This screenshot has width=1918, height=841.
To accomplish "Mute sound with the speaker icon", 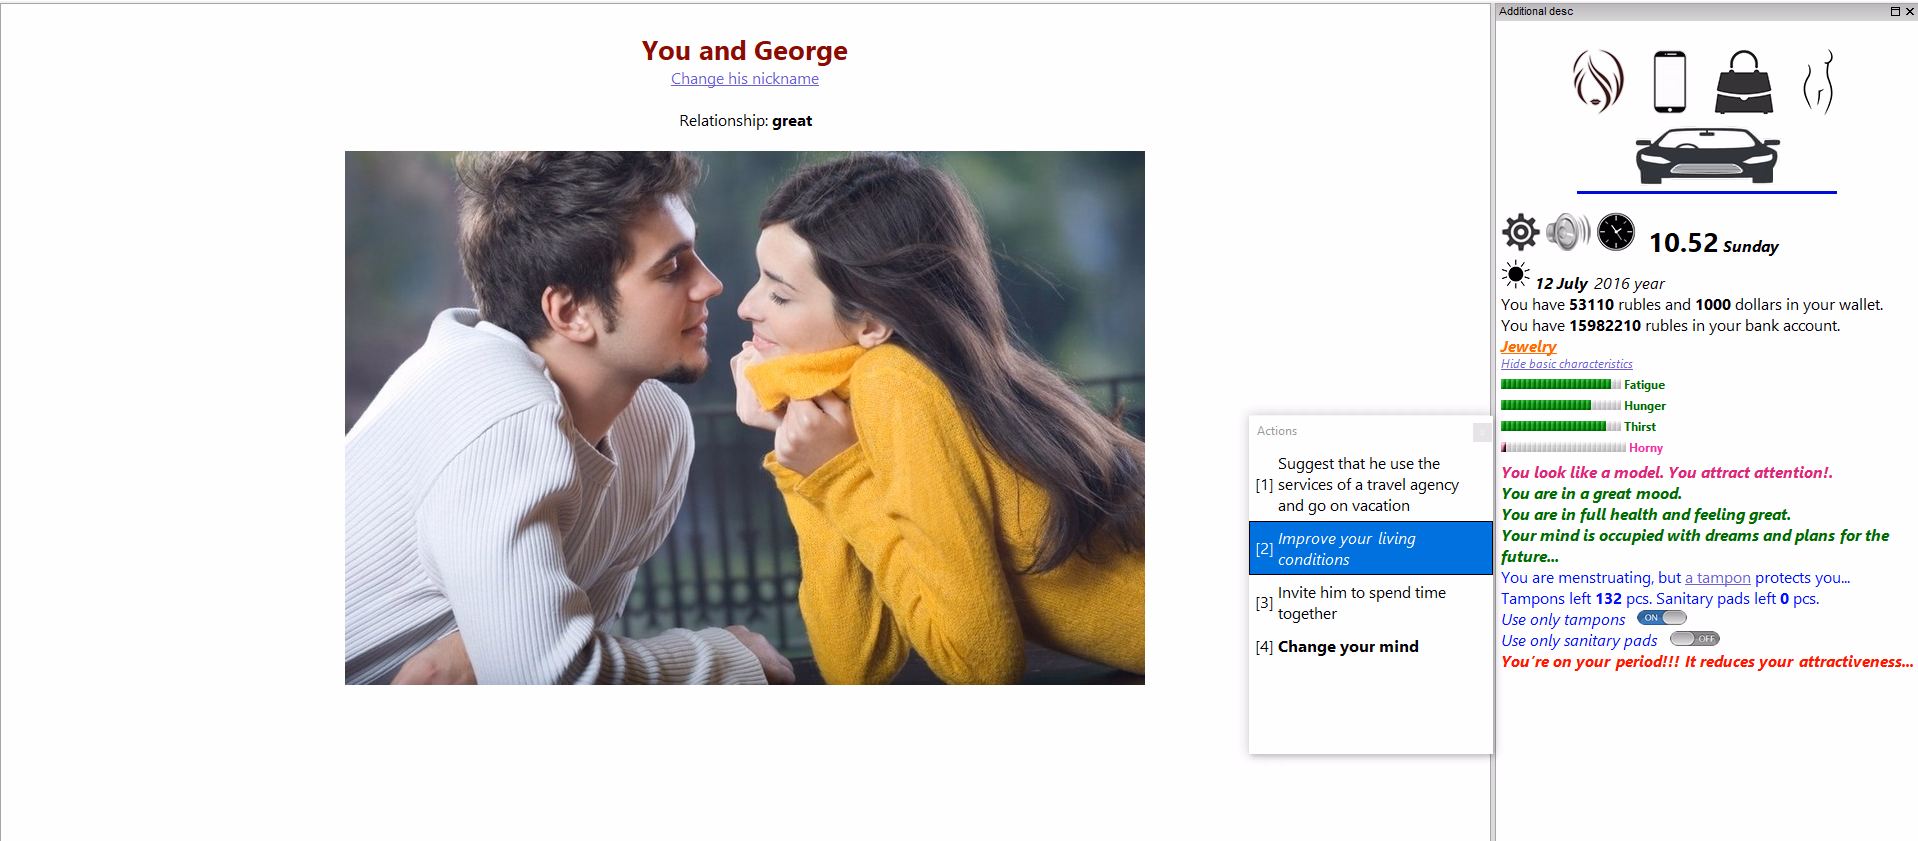I will point(1567,232).
